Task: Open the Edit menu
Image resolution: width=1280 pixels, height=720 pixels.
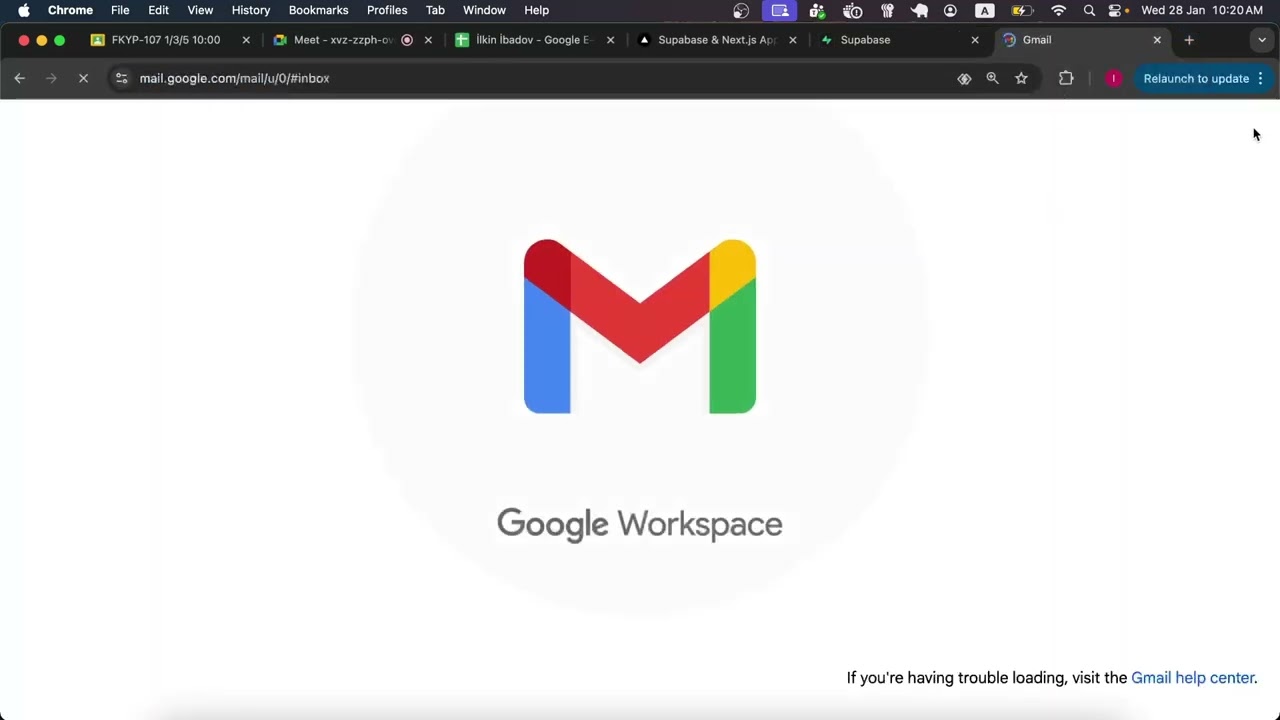Action: pos(158,10)
